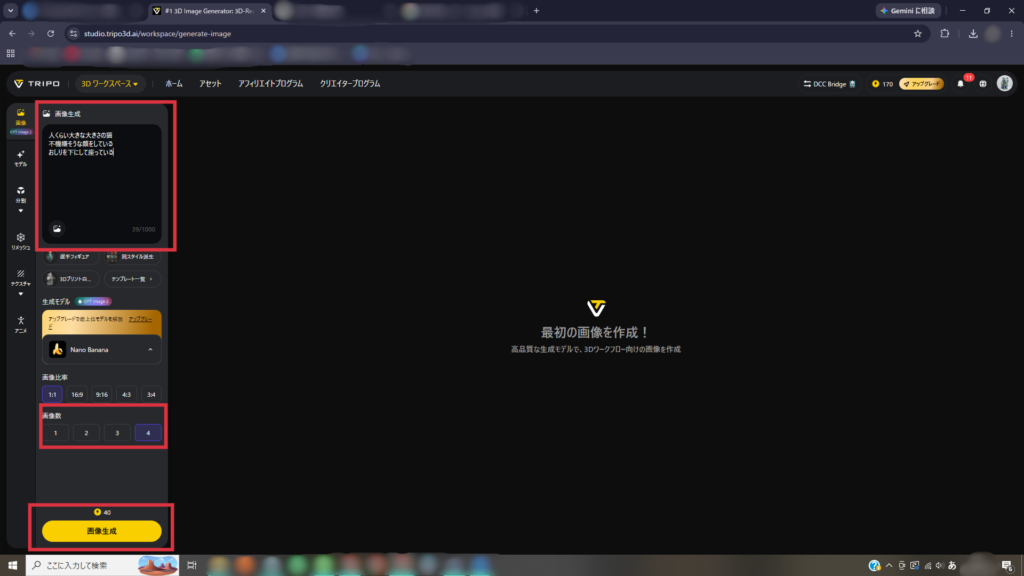Click the image upload icon in prompt box
The height and width of the screenshot is (576, 1024).
point(57,229)
